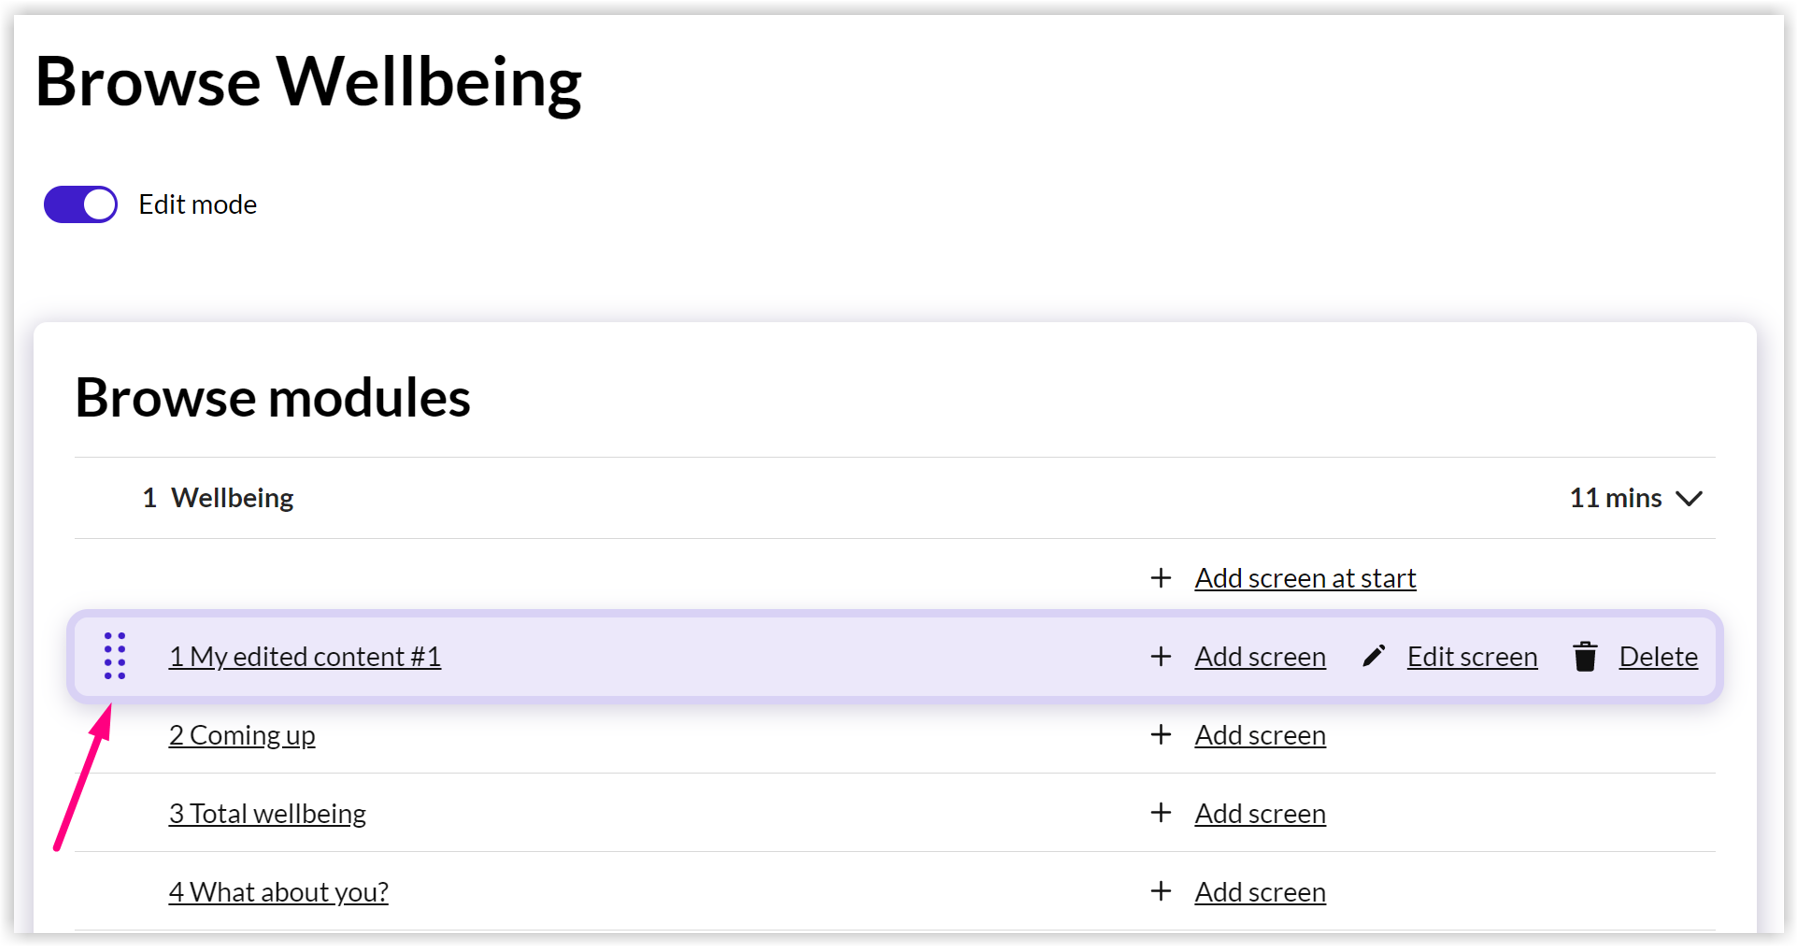Click plus icon in My edited content row
This screenshot has width=1798, height=947.
pyautogui.click(x=1161, y=656)
